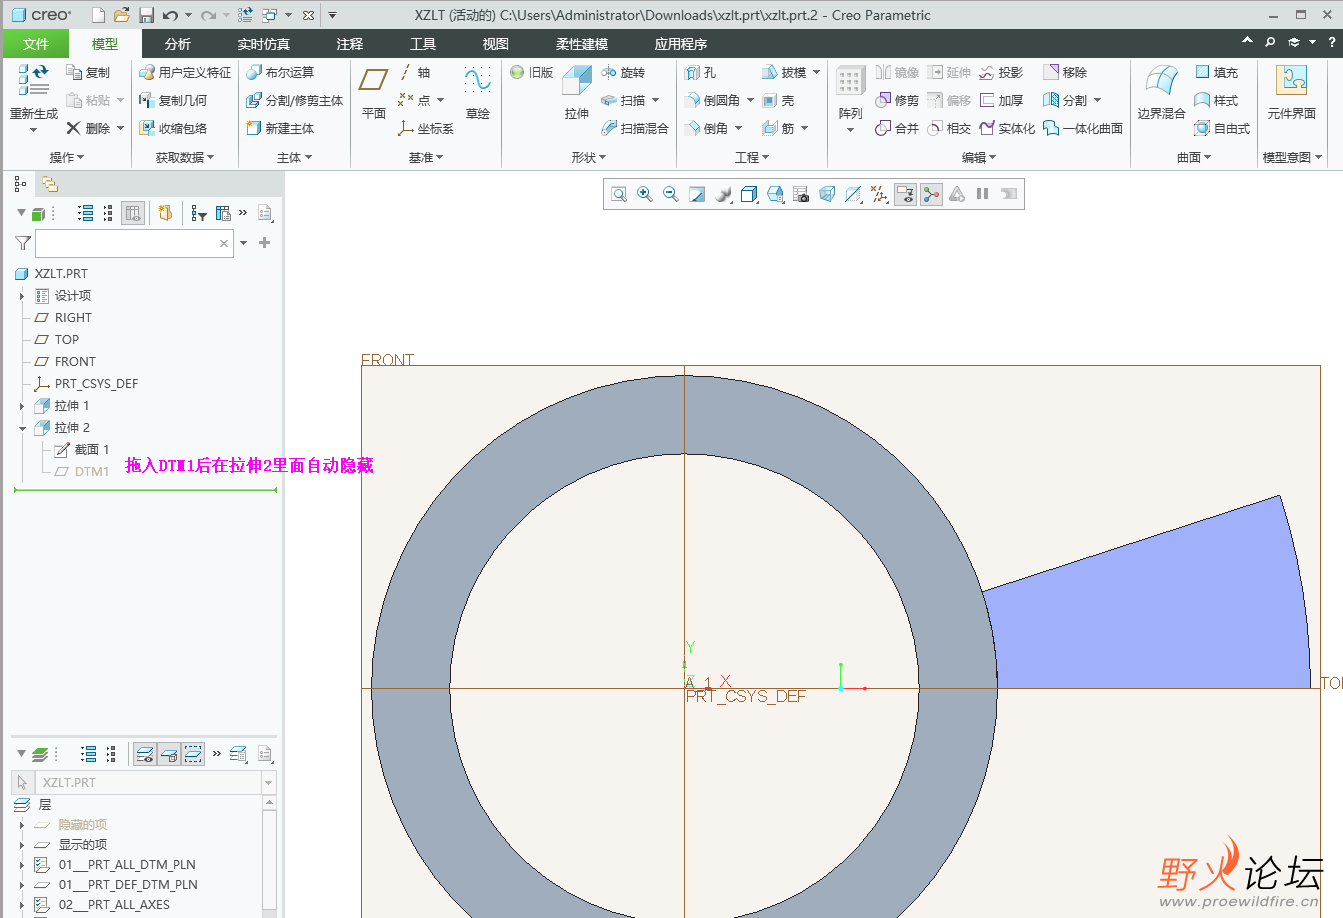
Task: Open XZLT.PRT layer combo dropdown
Action: click(x=268, y=782)
